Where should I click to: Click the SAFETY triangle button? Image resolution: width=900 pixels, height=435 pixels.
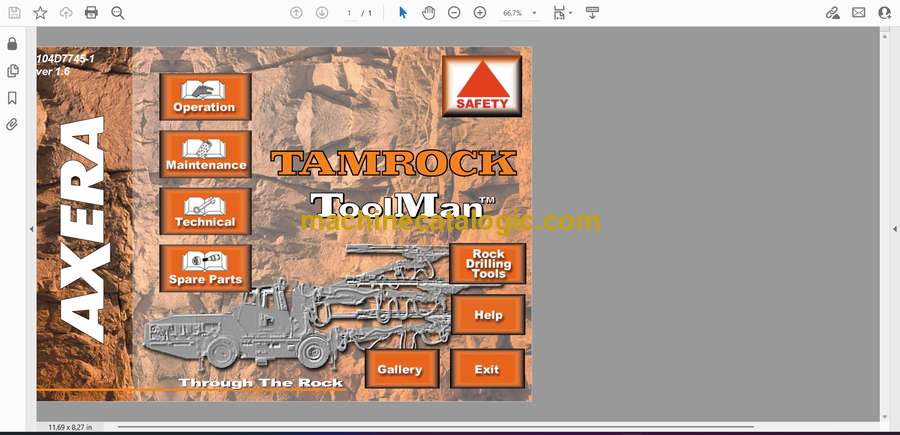coord(482,86)
